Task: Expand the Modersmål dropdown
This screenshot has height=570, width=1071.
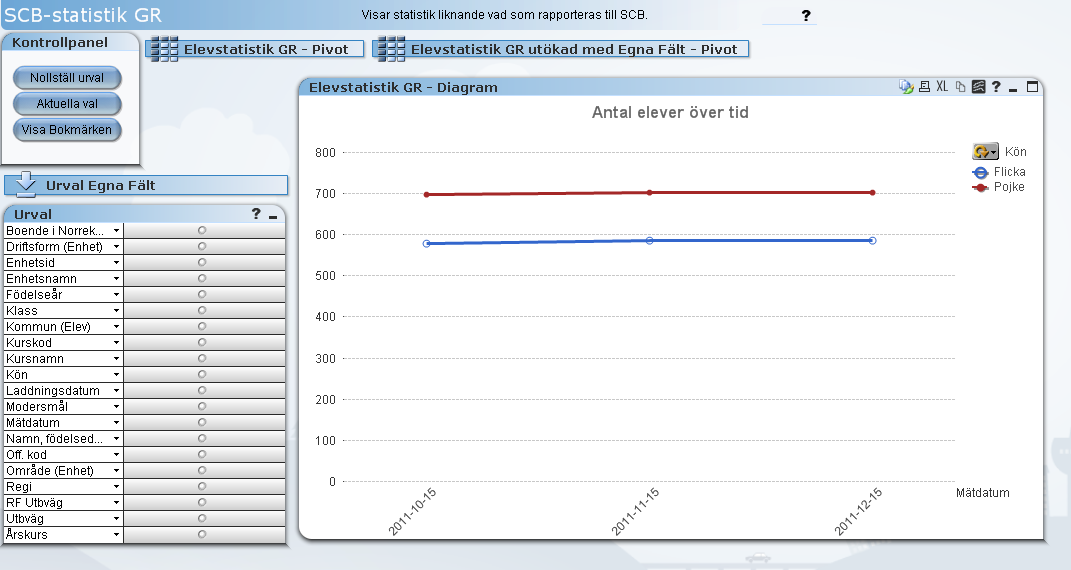Action: (x=116, y=407)
